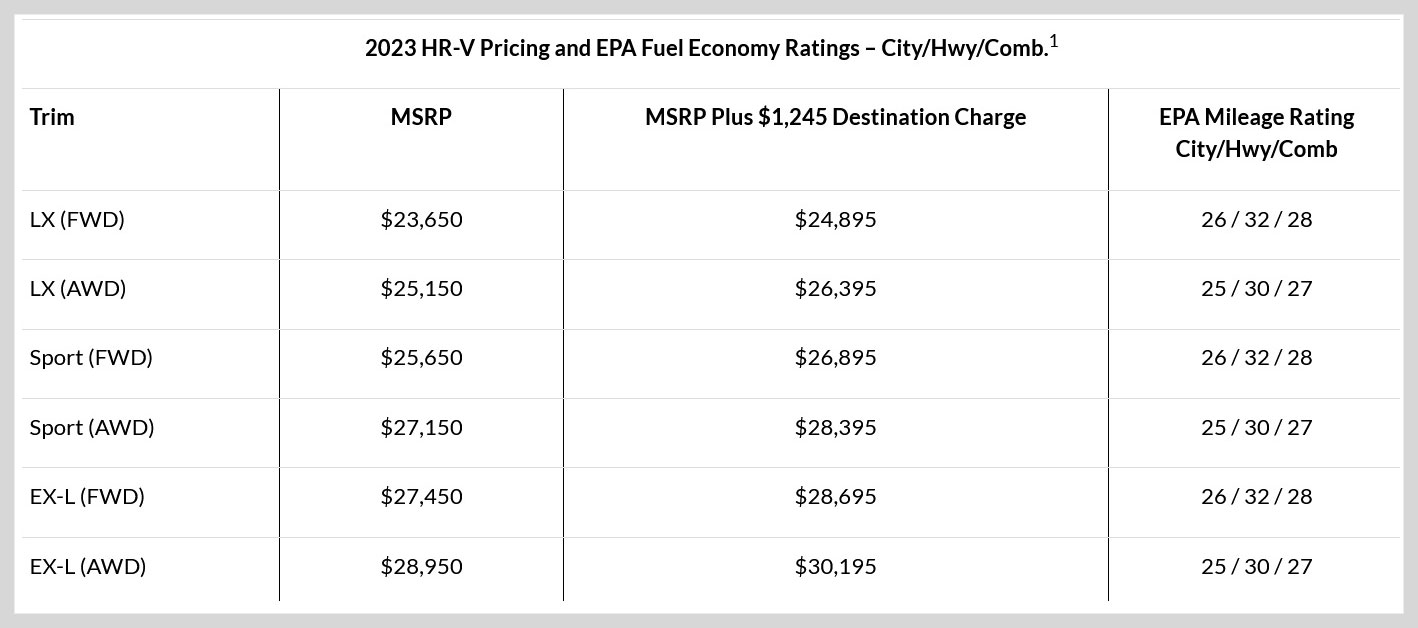Select the $28,950 MSRP cell
1418x628 pixels.
coord(421,566)
